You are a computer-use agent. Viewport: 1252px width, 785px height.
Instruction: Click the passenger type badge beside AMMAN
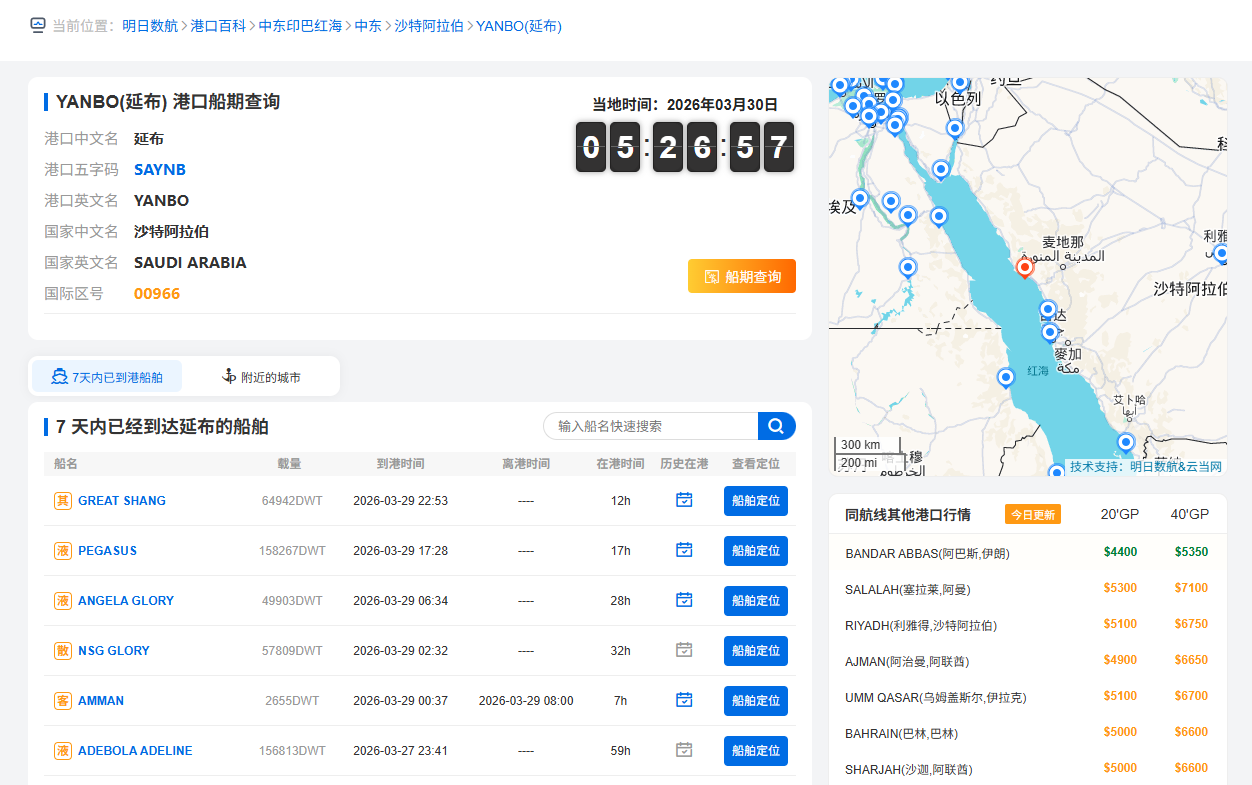tap(63, 701)
